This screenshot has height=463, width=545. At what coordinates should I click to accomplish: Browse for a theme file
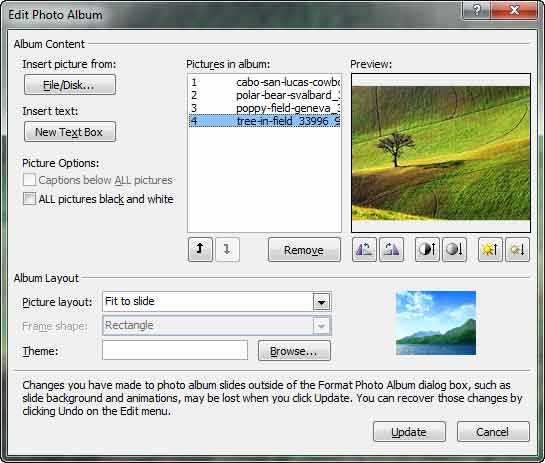[294, 351]
